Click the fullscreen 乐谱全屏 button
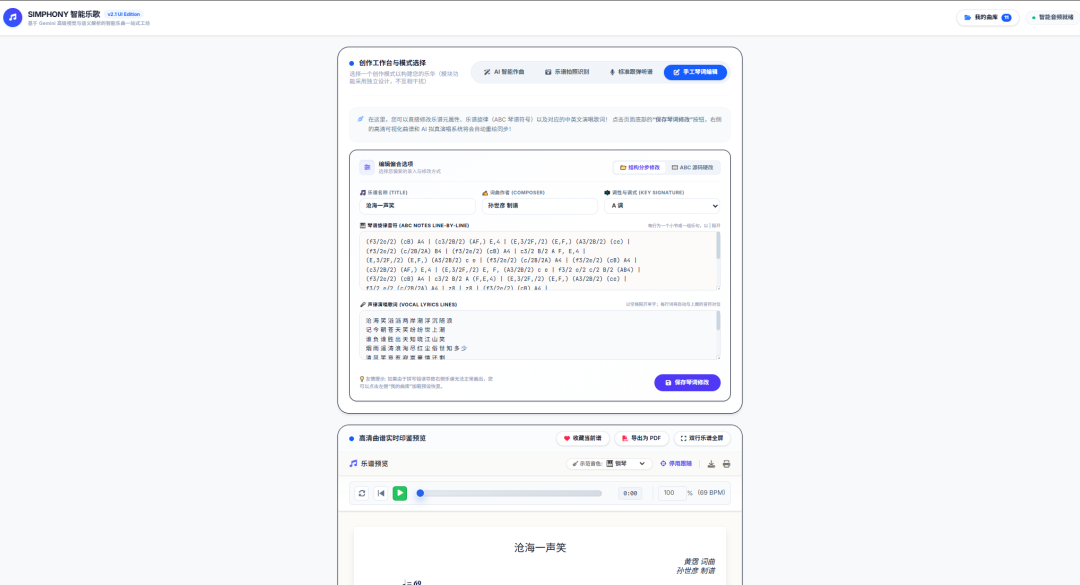Screen dimensions: 1080x585 point(702,438)
